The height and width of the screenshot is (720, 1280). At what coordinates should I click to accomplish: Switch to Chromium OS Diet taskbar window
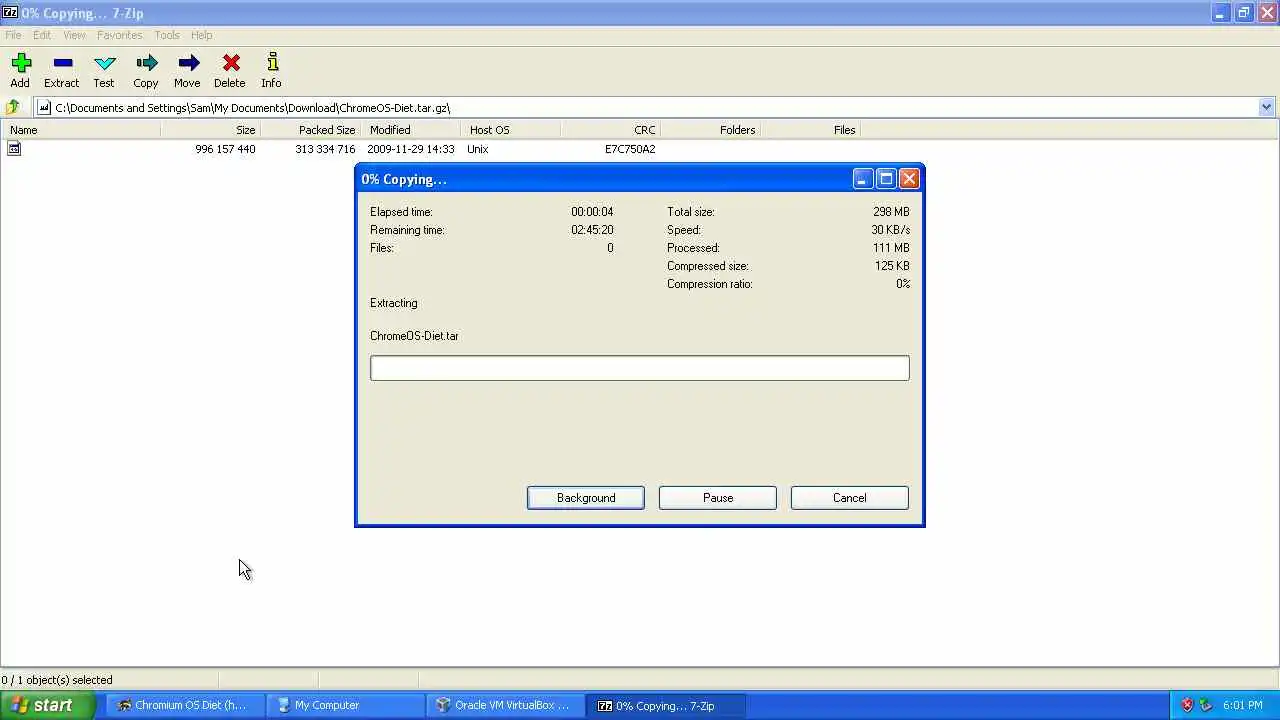(x=183, y=705)
